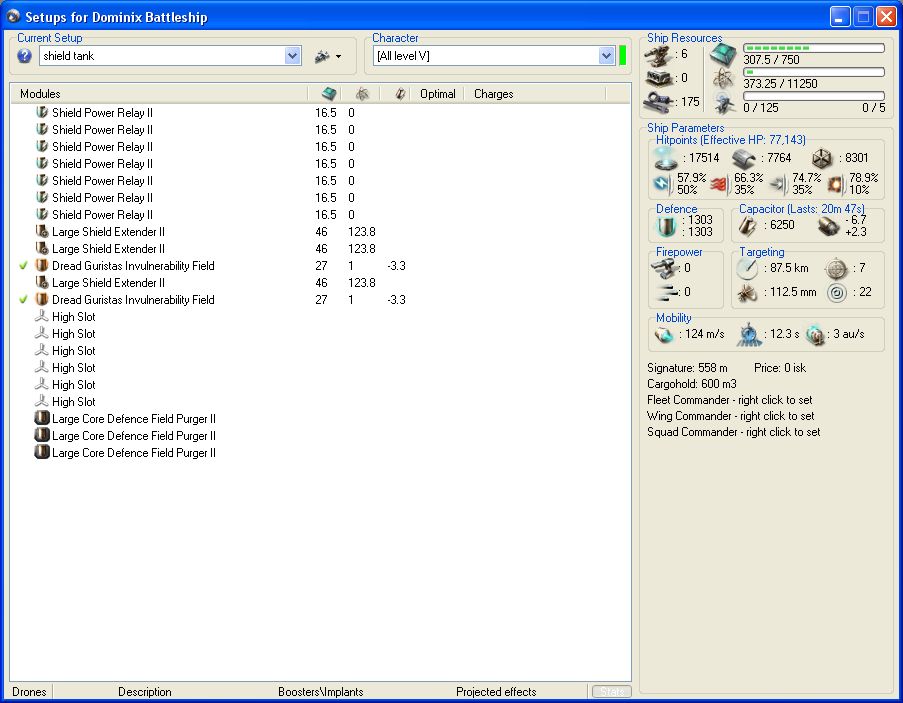Click the armor hitpoints icon
The image size is (903, 703).
click(745, 158)
